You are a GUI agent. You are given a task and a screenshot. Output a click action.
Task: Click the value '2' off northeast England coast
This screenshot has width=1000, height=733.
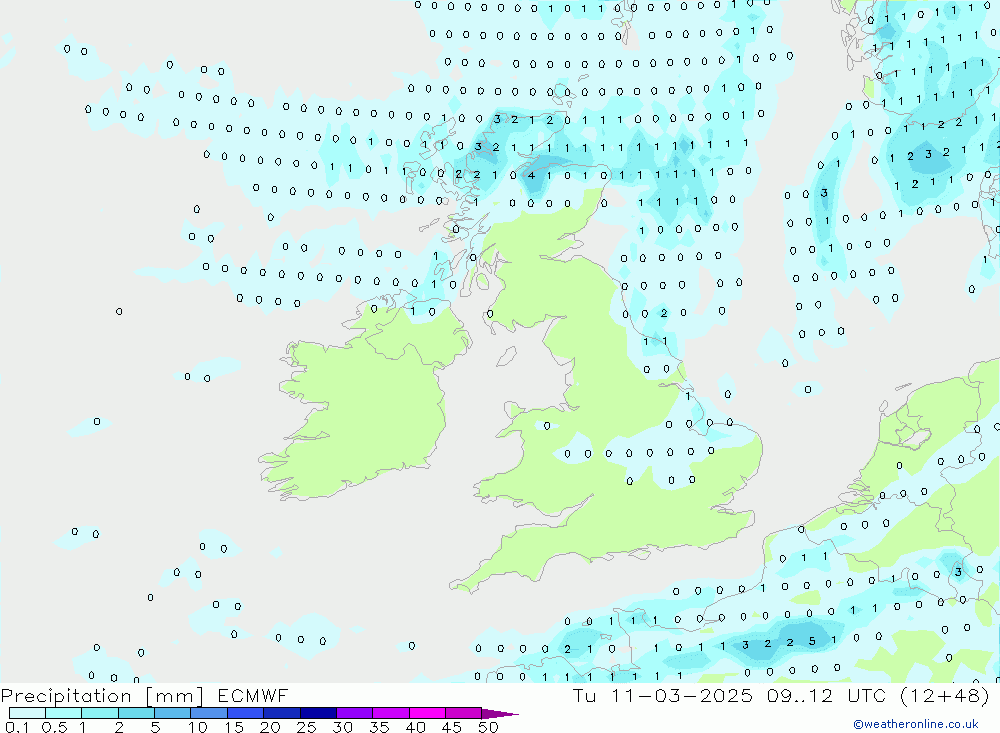tap(664, 313)
